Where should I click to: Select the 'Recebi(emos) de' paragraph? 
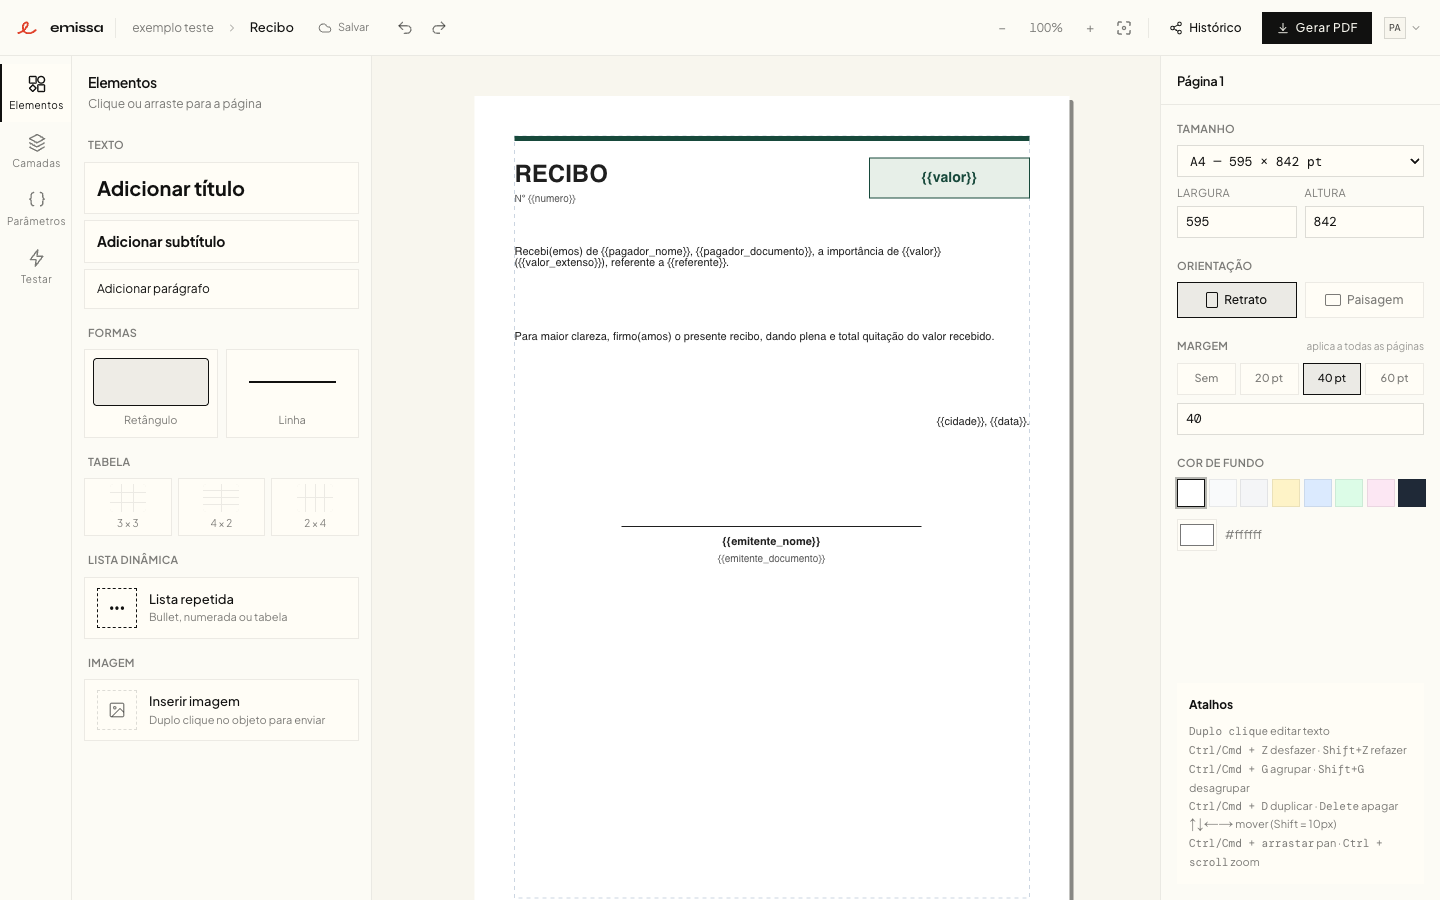tap(727, 257)
